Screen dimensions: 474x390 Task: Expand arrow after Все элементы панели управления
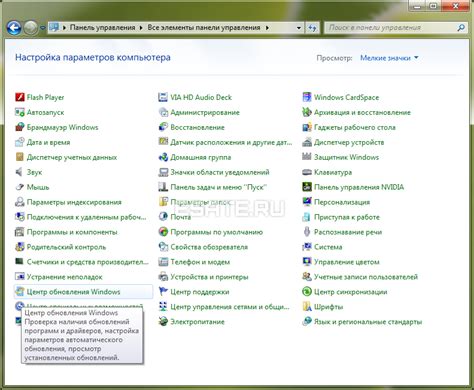click(267, 28)
